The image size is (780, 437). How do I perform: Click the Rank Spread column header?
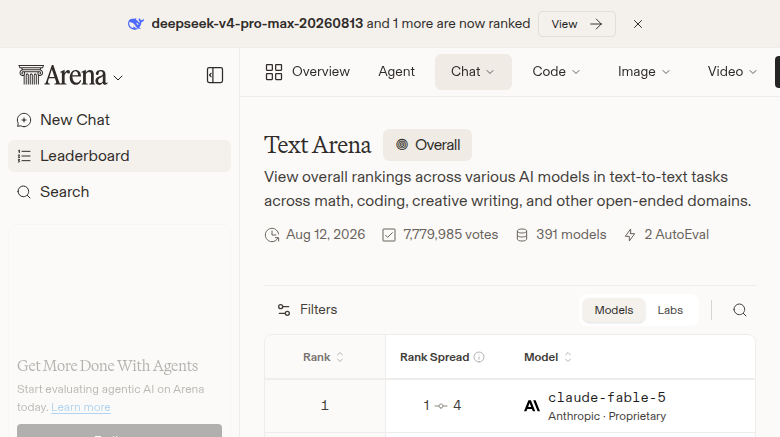[434, 357]
